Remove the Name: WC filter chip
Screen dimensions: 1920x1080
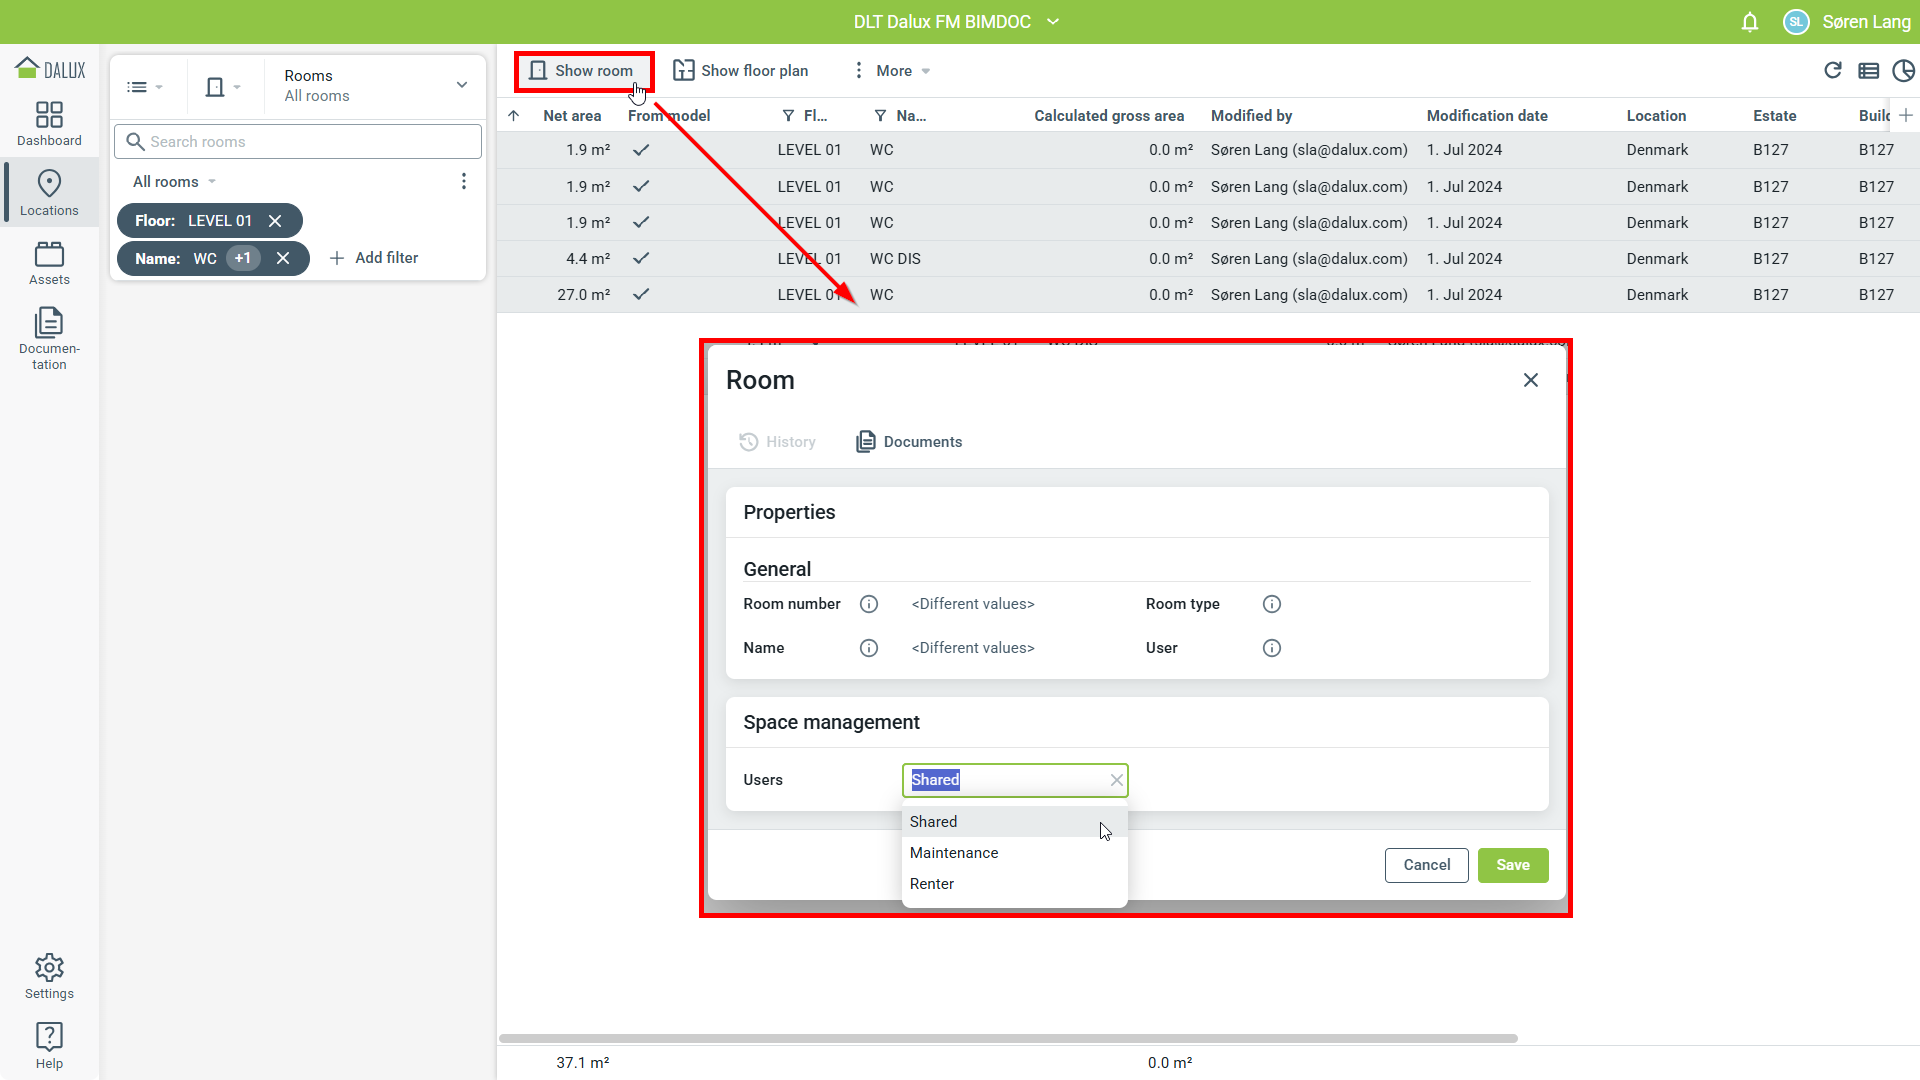tap(283, 258)
